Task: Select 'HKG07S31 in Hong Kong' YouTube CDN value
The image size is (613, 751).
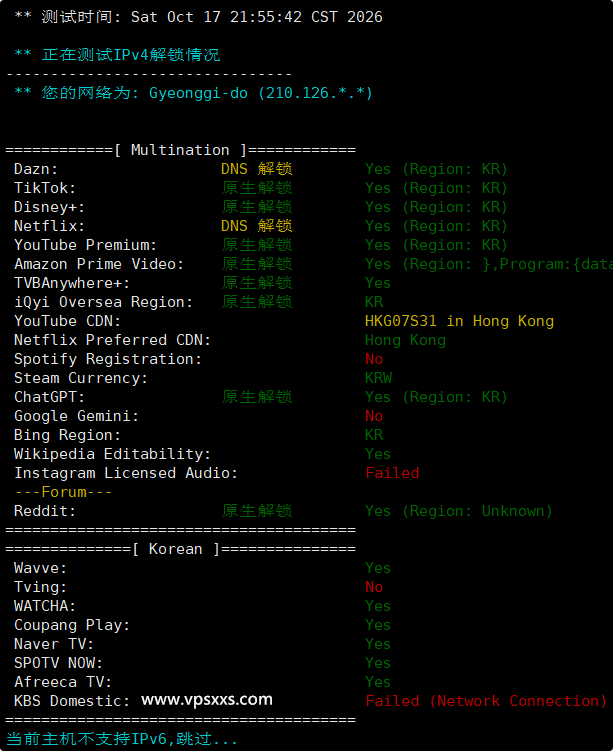Action: pyautogui.click(x=459, y=321)
